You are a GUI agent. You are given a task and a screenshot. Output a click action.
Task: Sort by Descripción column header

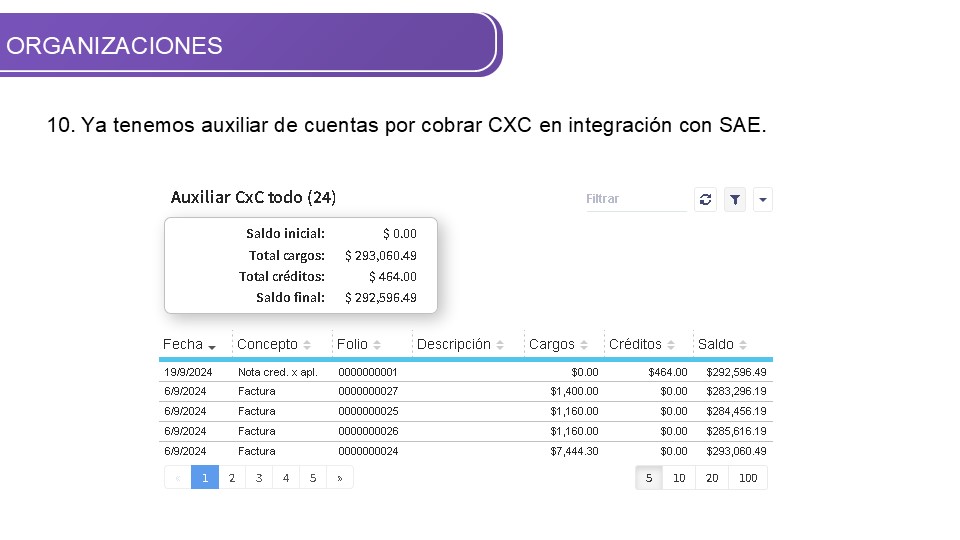(460, 344)
